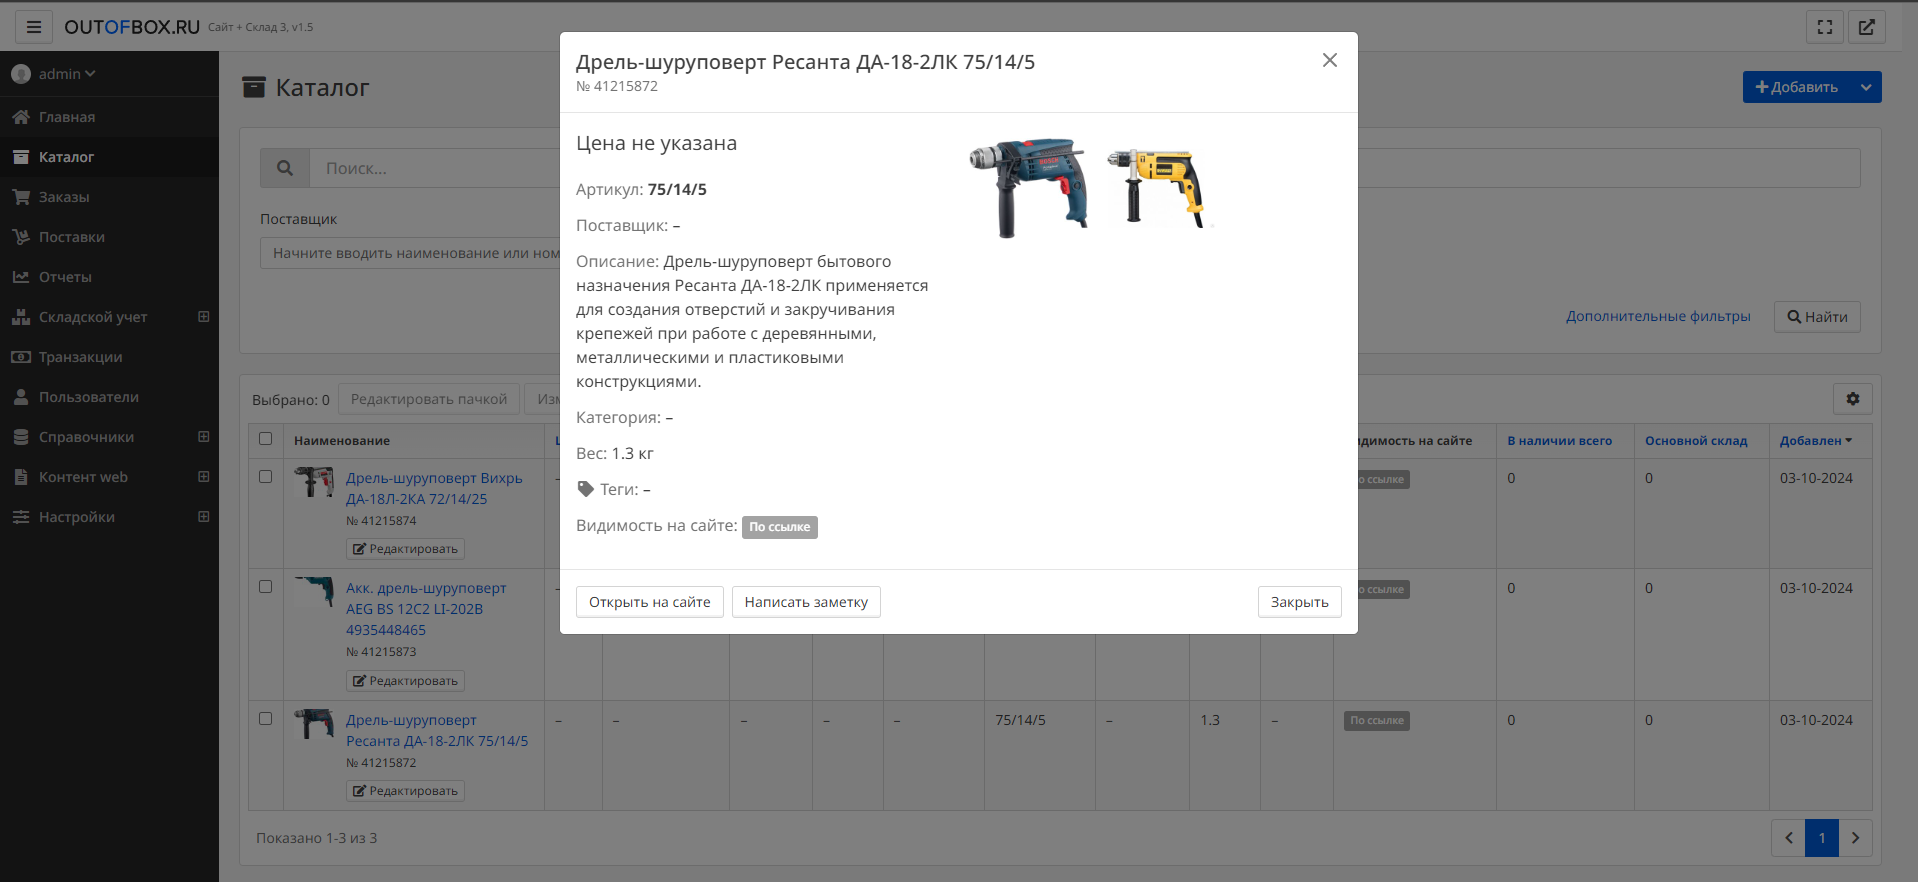This screenshot has height=882, width=1918.
Task: Click Редактировать for item № 41215874
Action: click(x=405, y=549)
